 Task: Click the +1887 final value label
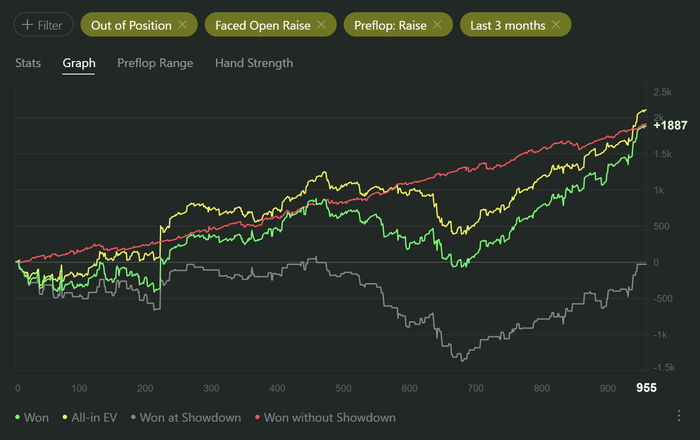(669, 126)
